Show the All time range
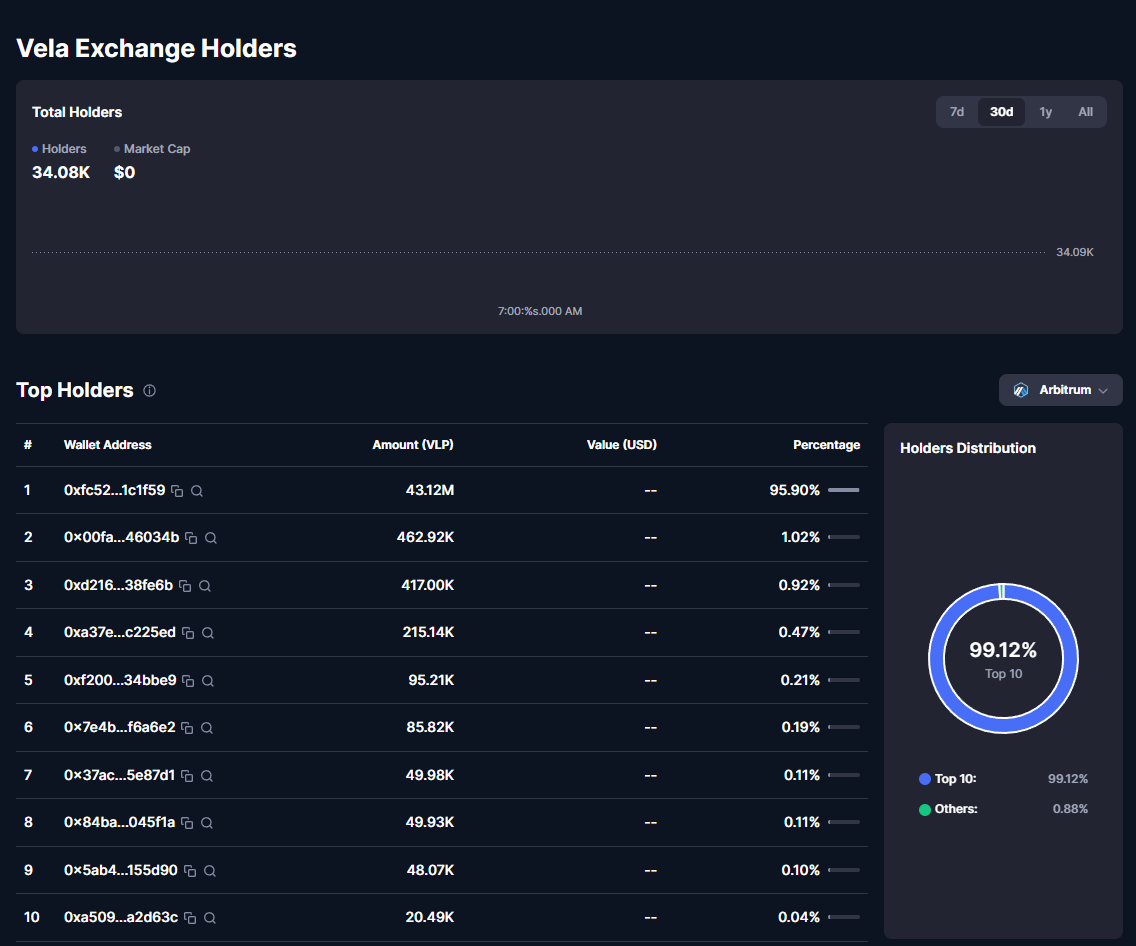 (1085, 112)
